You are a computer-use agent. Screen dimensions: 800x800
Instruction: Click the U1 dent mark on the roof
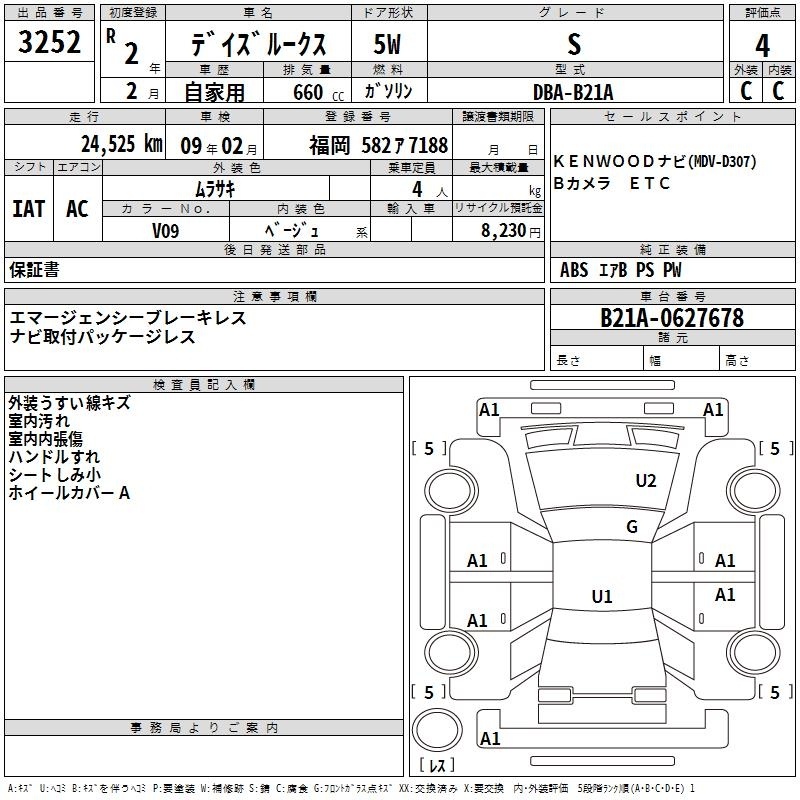tap(602, 596)
